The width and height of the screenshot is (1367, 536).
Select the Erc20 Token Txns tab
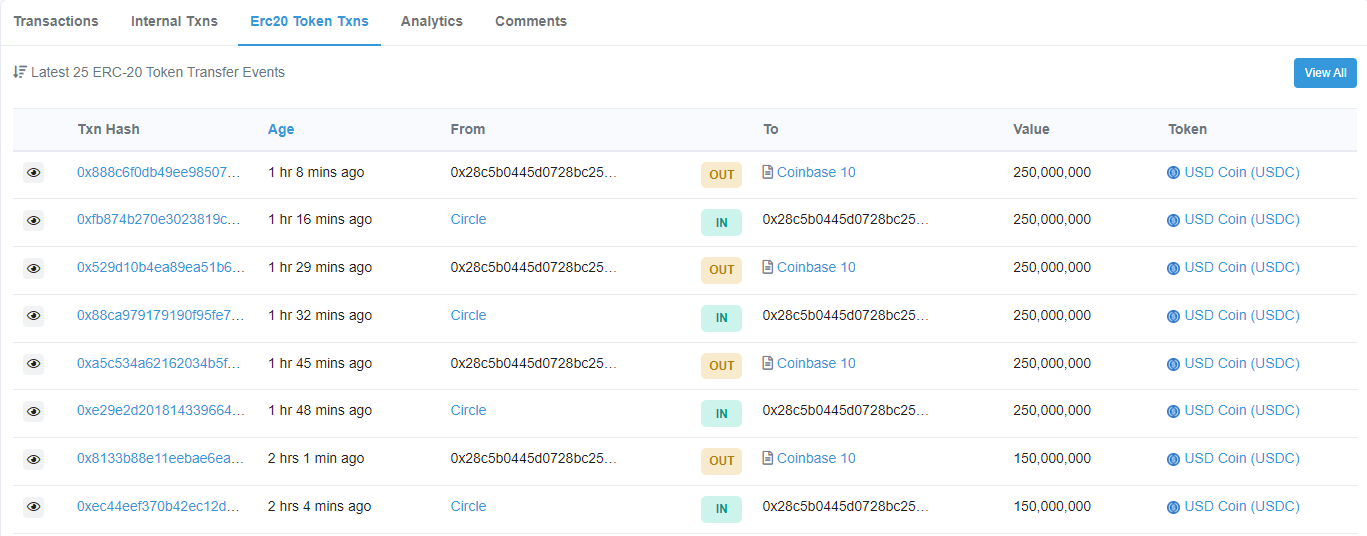(x=309, y=21)
